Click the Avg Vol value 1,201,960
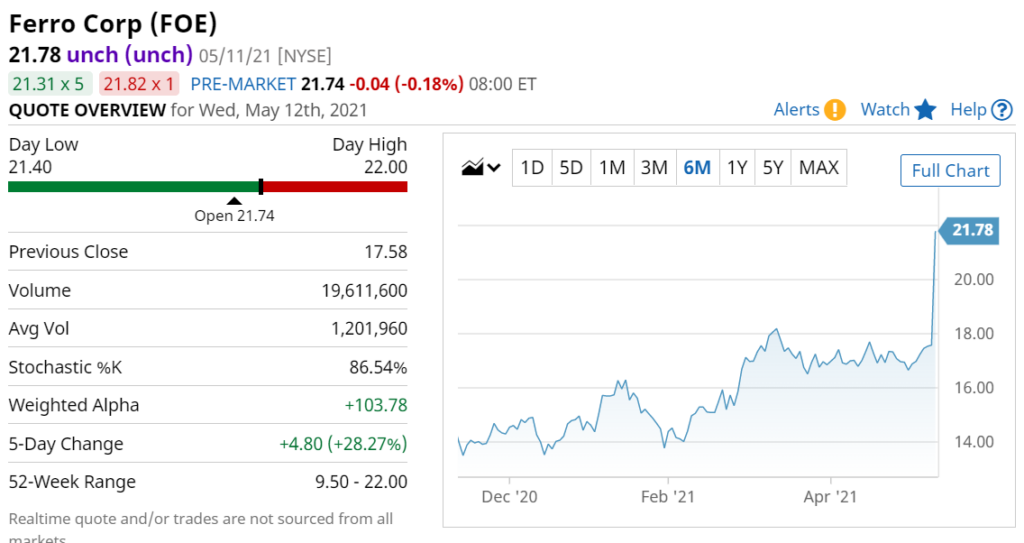This screenshot has width=1024, height=543. tap(369, 329)
